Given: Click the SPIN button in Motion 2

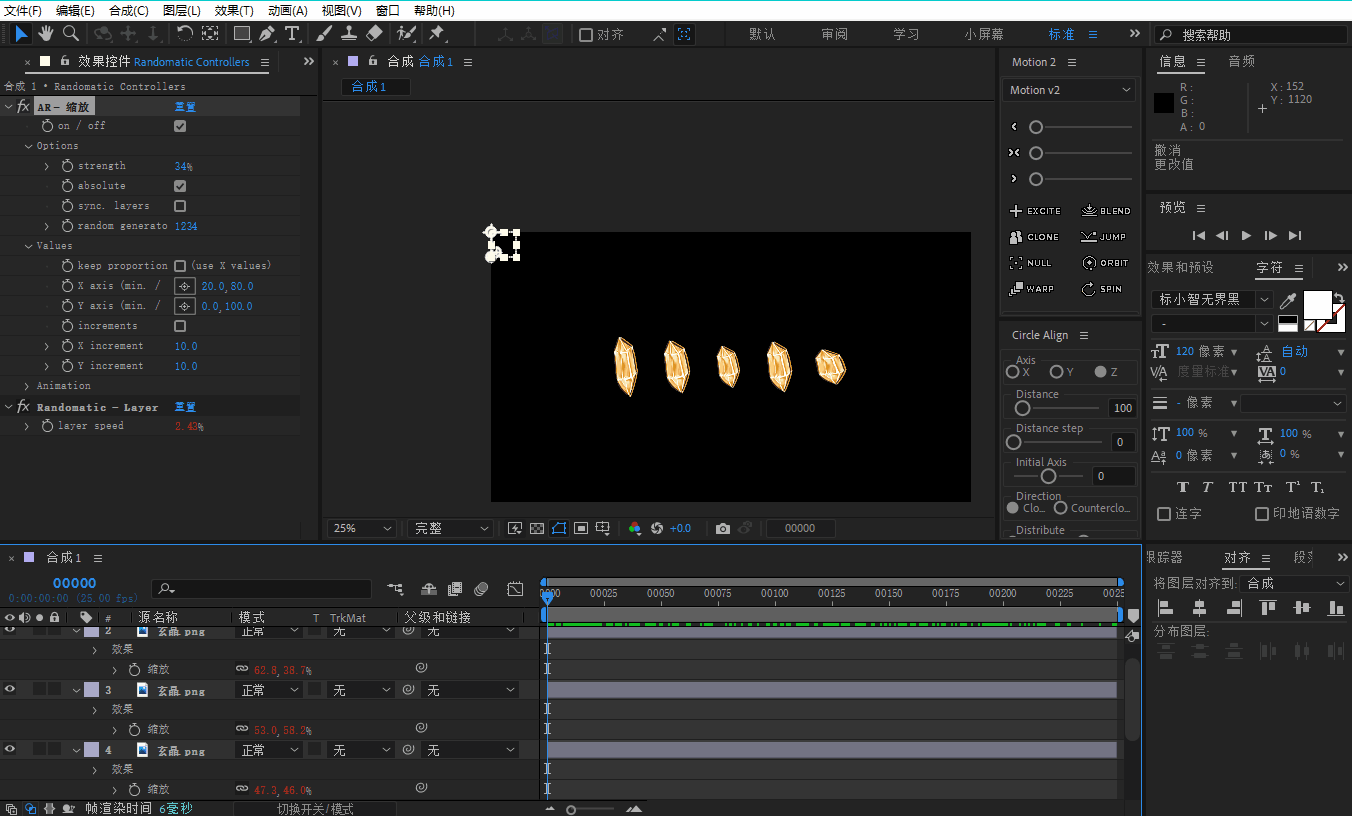Looking at the screenshot, I should (x=1102, y=289).
